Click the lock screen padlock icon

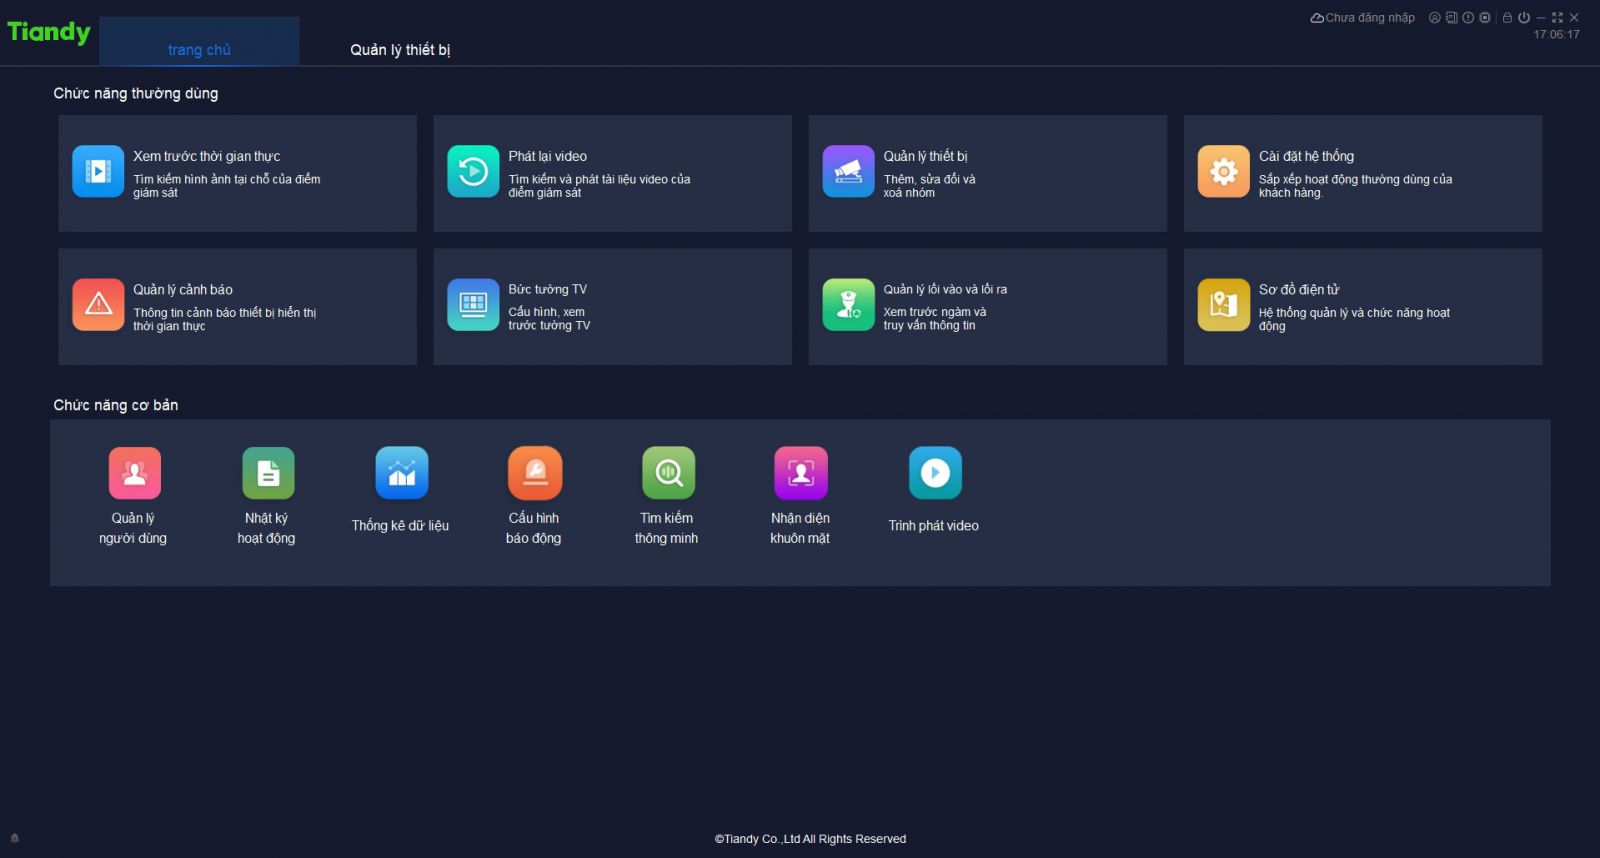(x=1507, y=18)
